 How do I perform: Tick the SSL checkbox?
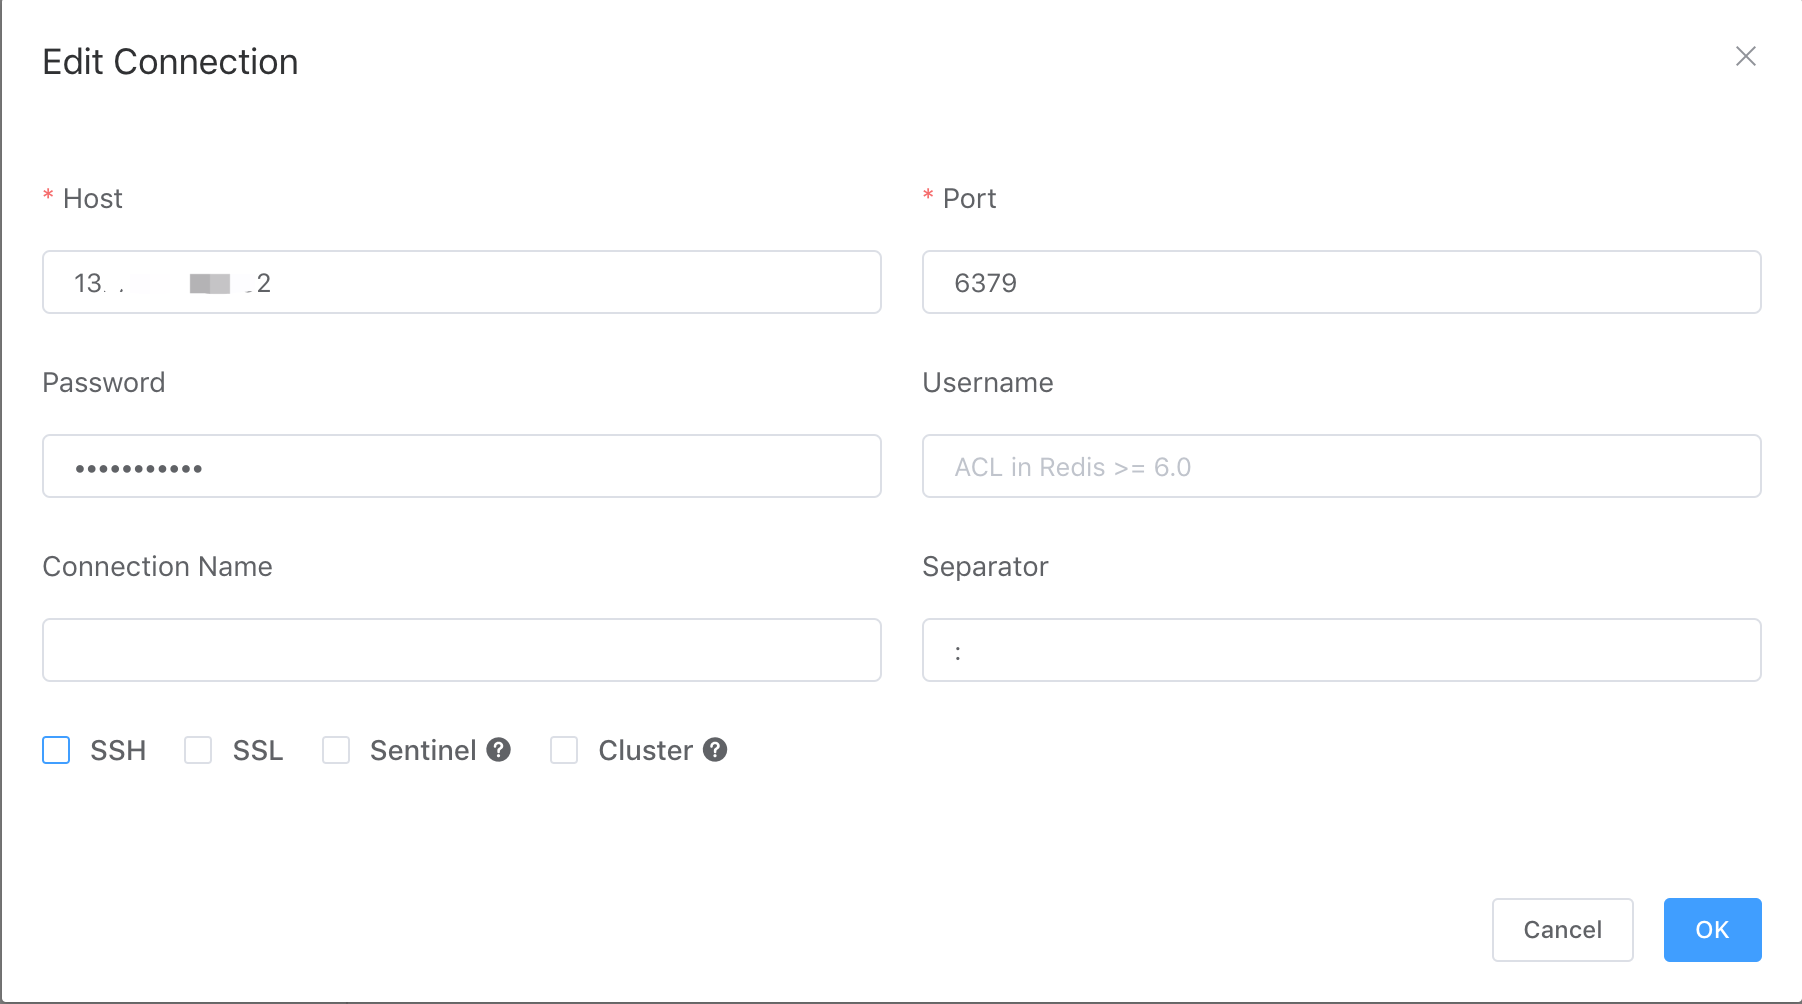[198, 750]
